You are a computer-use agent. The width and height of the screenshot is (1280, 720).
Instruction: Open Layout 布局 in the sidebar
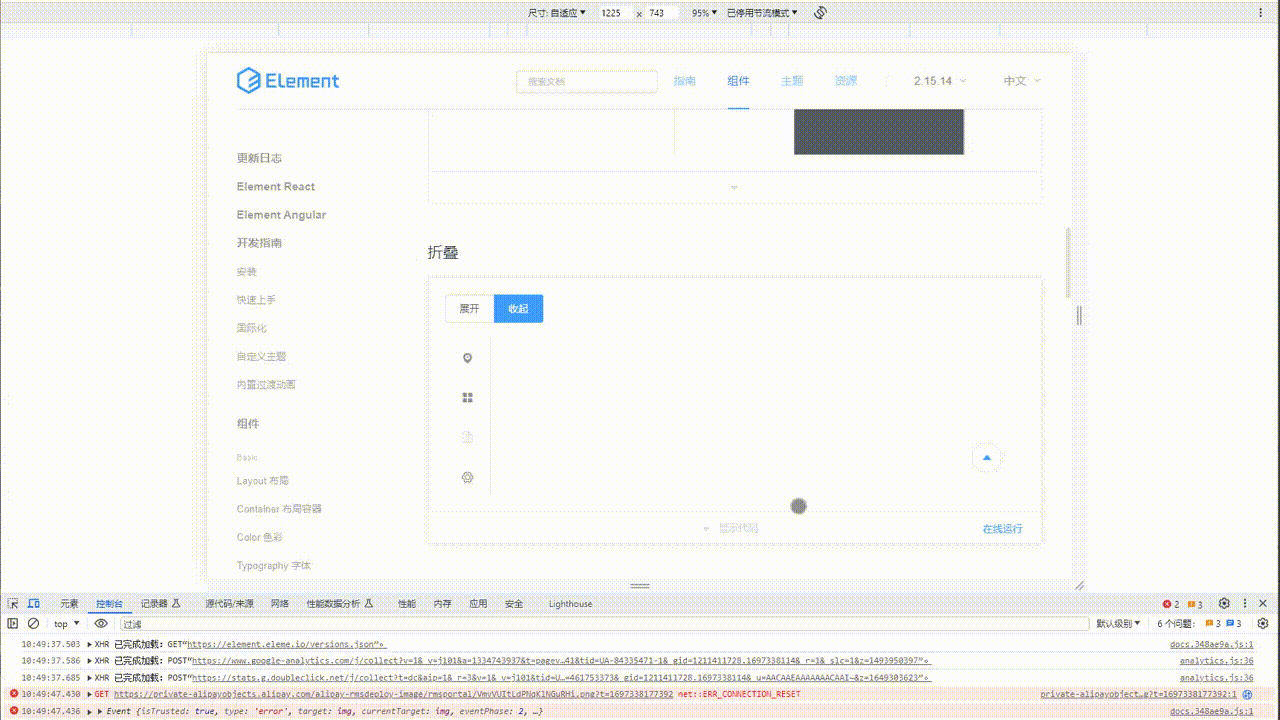263,481
